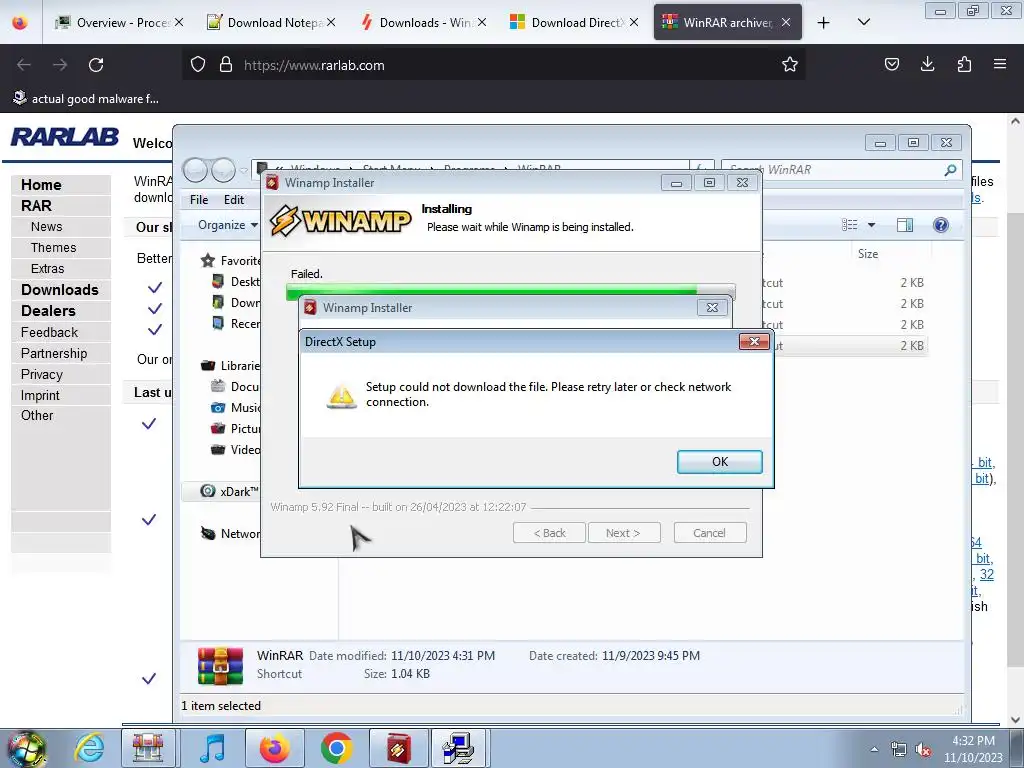Click WinRAR icon in Explorer details pane
This screenshot has height=768, width=1024.
click(220, 665)
